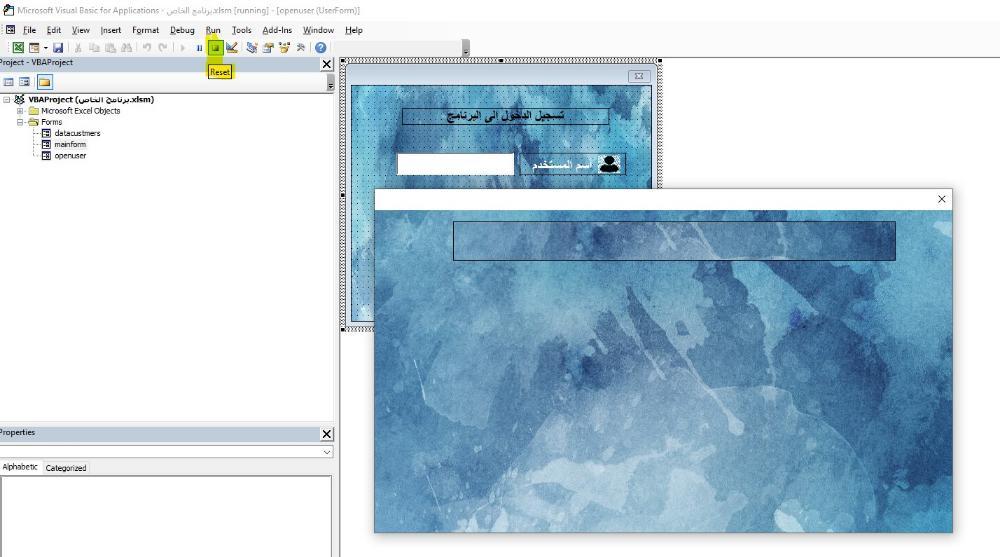Image resolution: width=1000 pixels, height=557 pixels.
Task: Open the Add-Ins menu
Action: click(277, 30)
